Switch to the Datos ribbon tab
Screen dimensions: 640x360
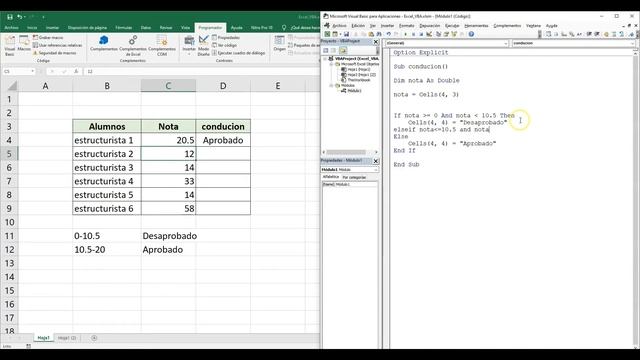(x=146, y=28)
